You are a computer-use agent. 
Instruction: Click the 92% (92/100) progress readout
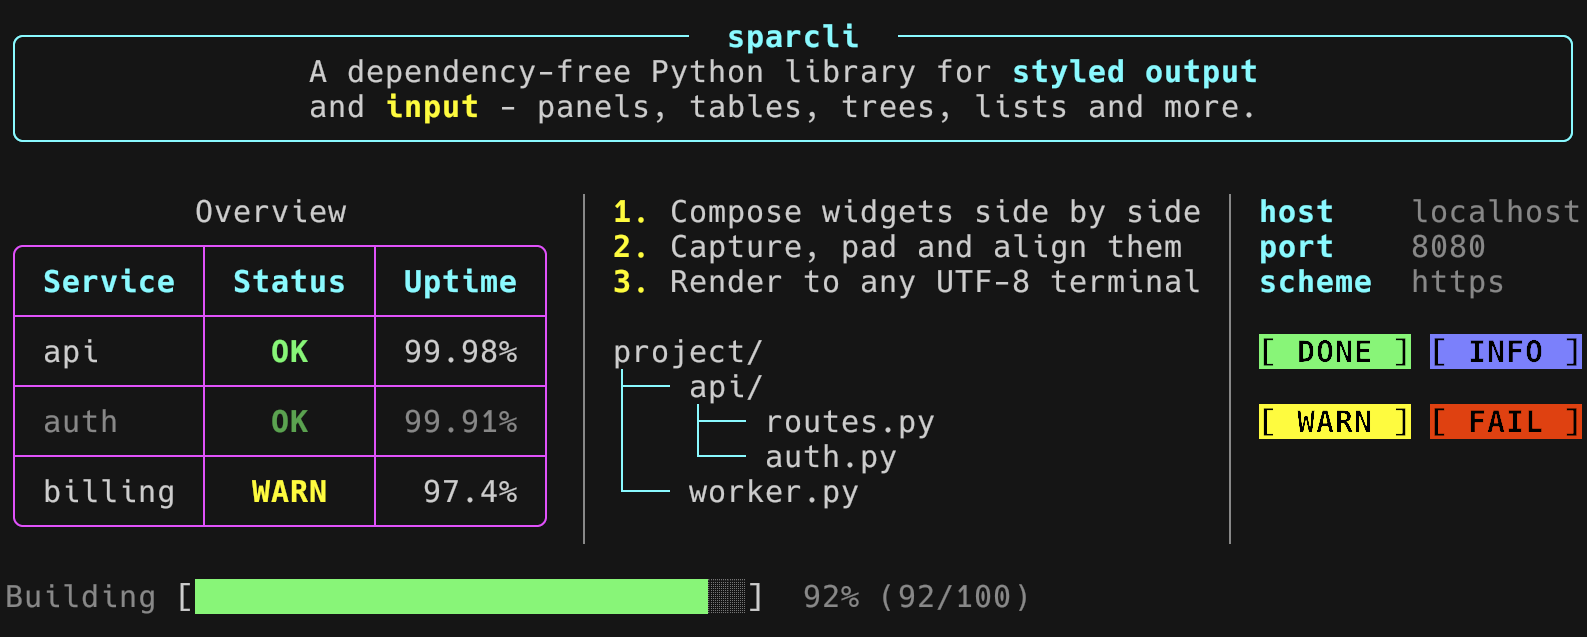(916, 597)
